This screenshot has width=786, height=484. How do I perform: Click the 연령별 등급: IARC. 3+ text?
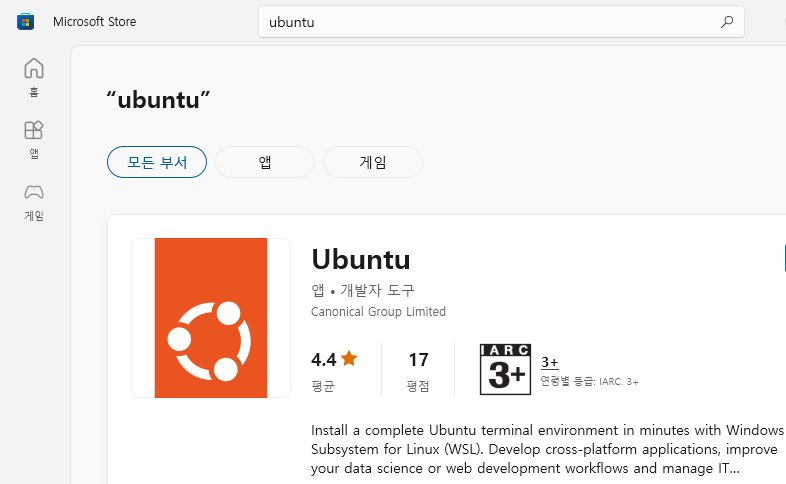click(589, 381)
